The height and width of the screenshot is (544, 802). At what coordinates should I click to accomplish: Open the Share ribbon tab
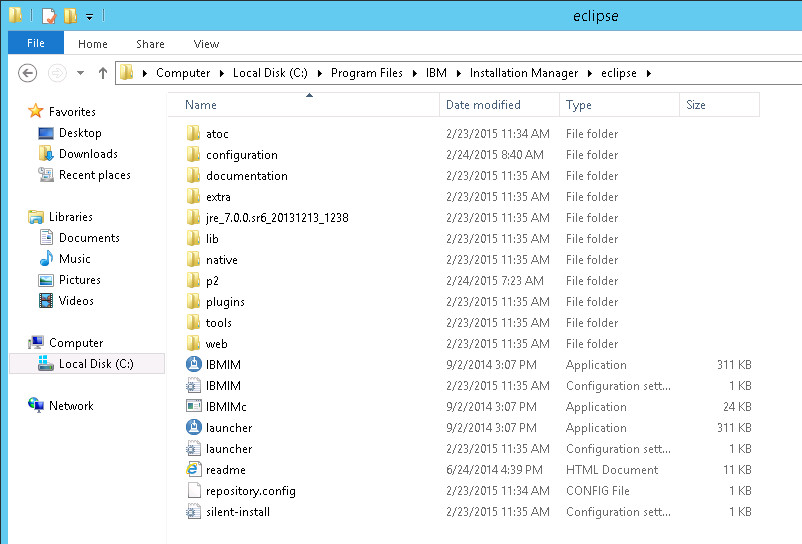click(x=150, y=44)
